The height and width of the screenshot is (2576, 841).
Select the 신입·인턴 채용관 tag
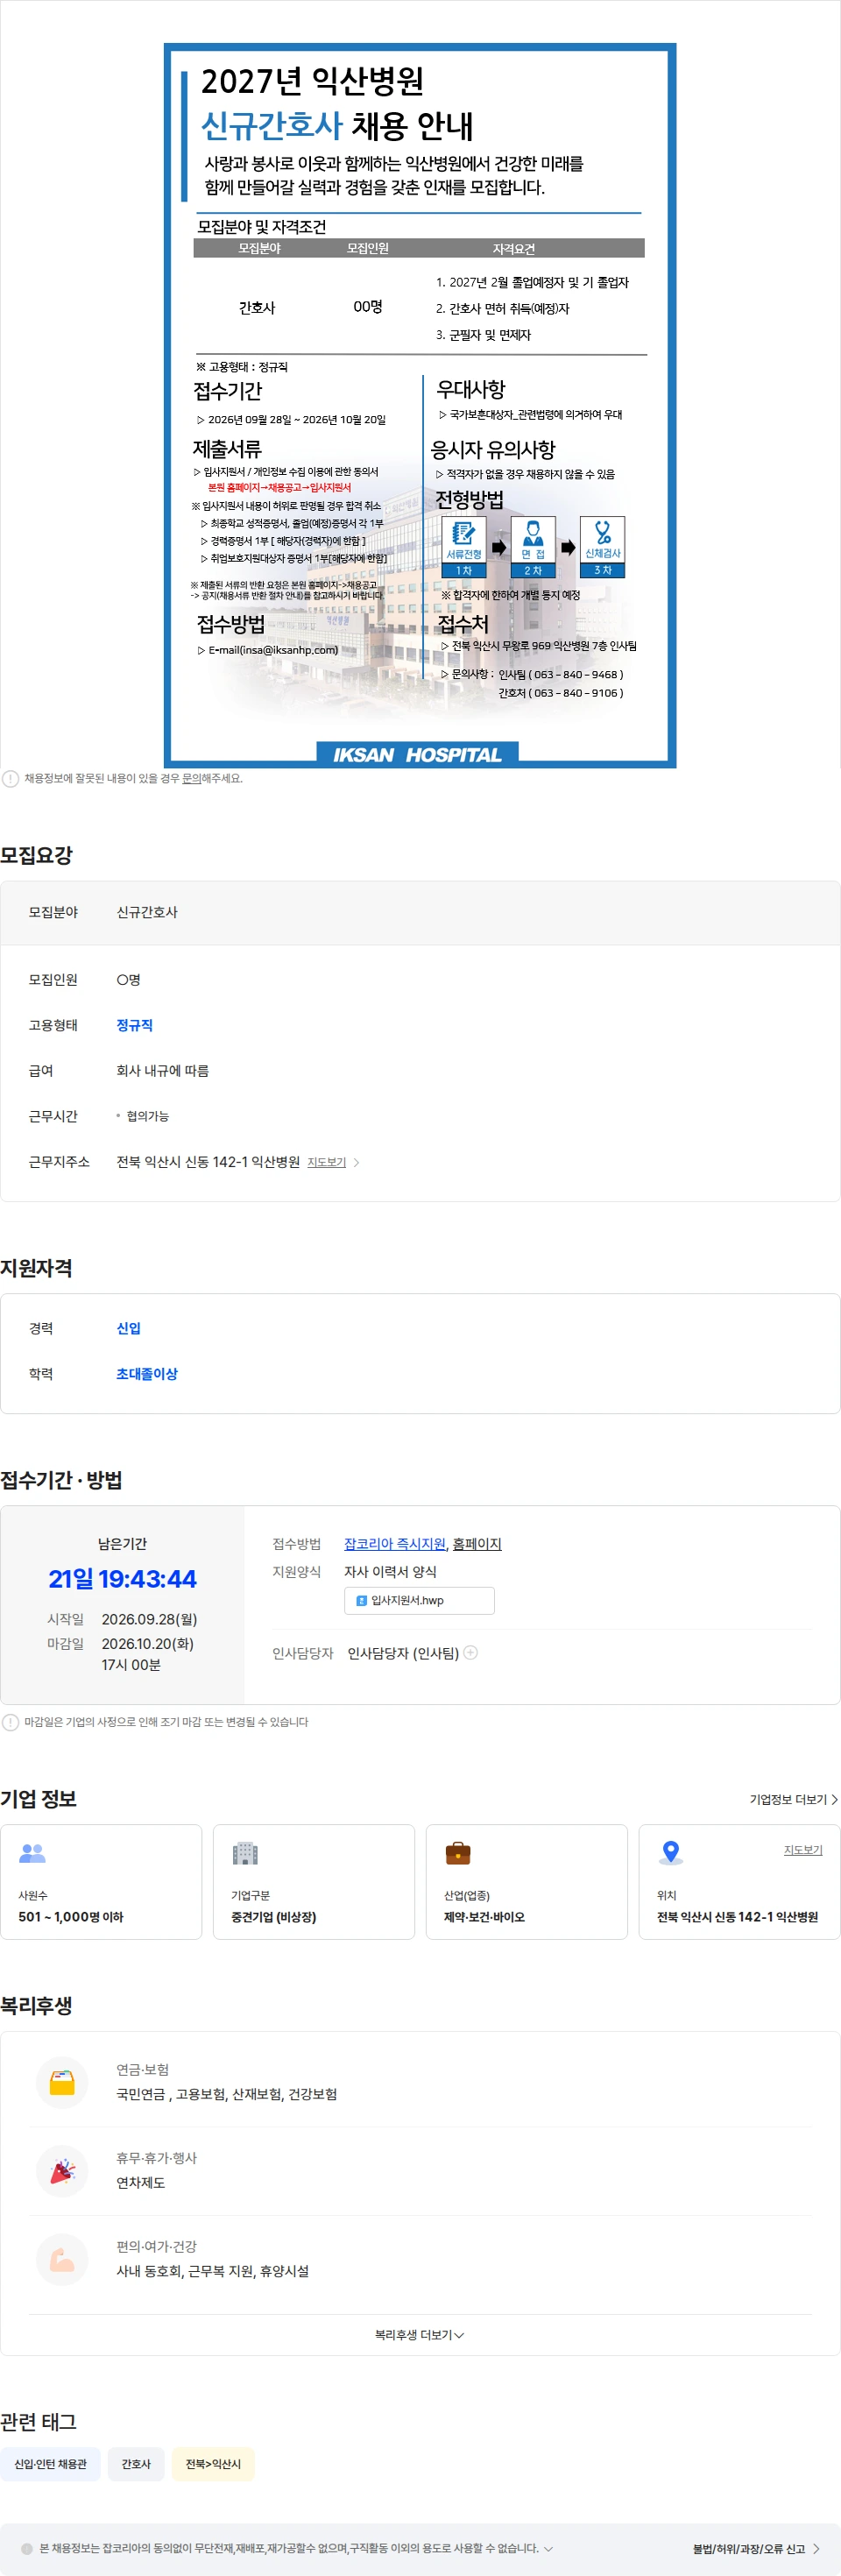click(x=50, y=2464)
